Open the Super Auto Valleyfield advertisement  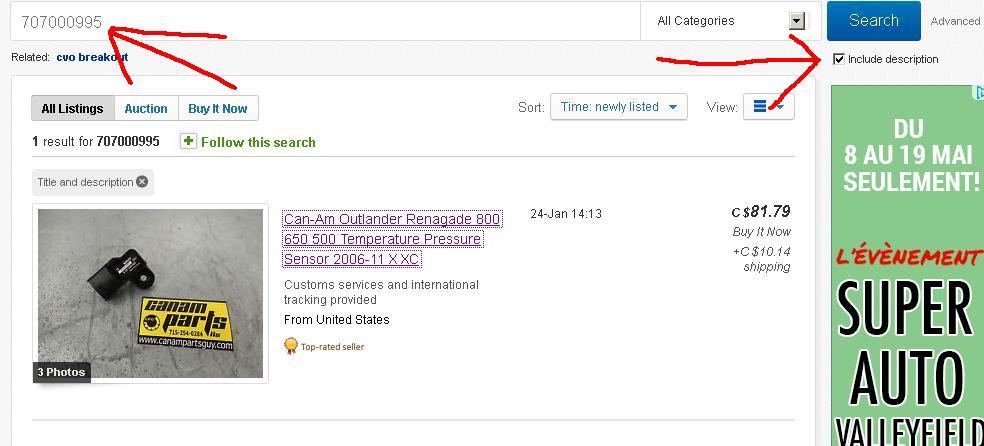coord(907,265)
